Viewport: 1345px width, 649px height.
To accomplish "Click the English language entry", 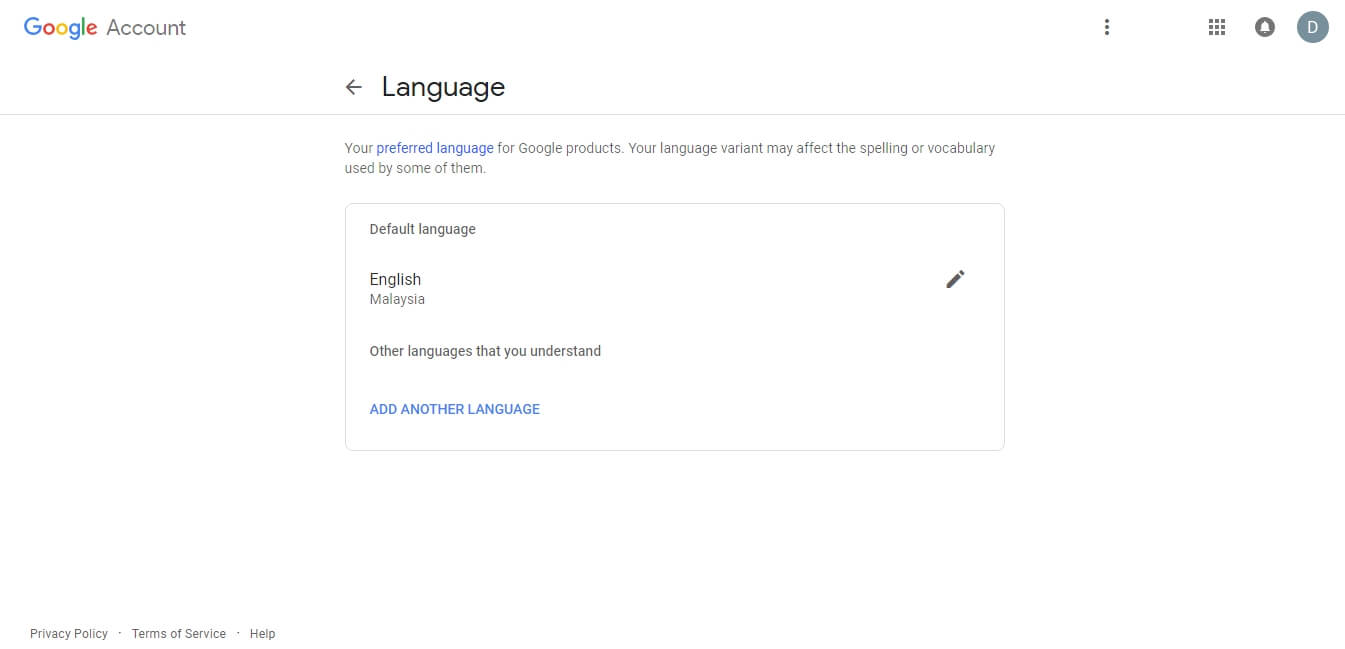I will [x=395, y=279].
